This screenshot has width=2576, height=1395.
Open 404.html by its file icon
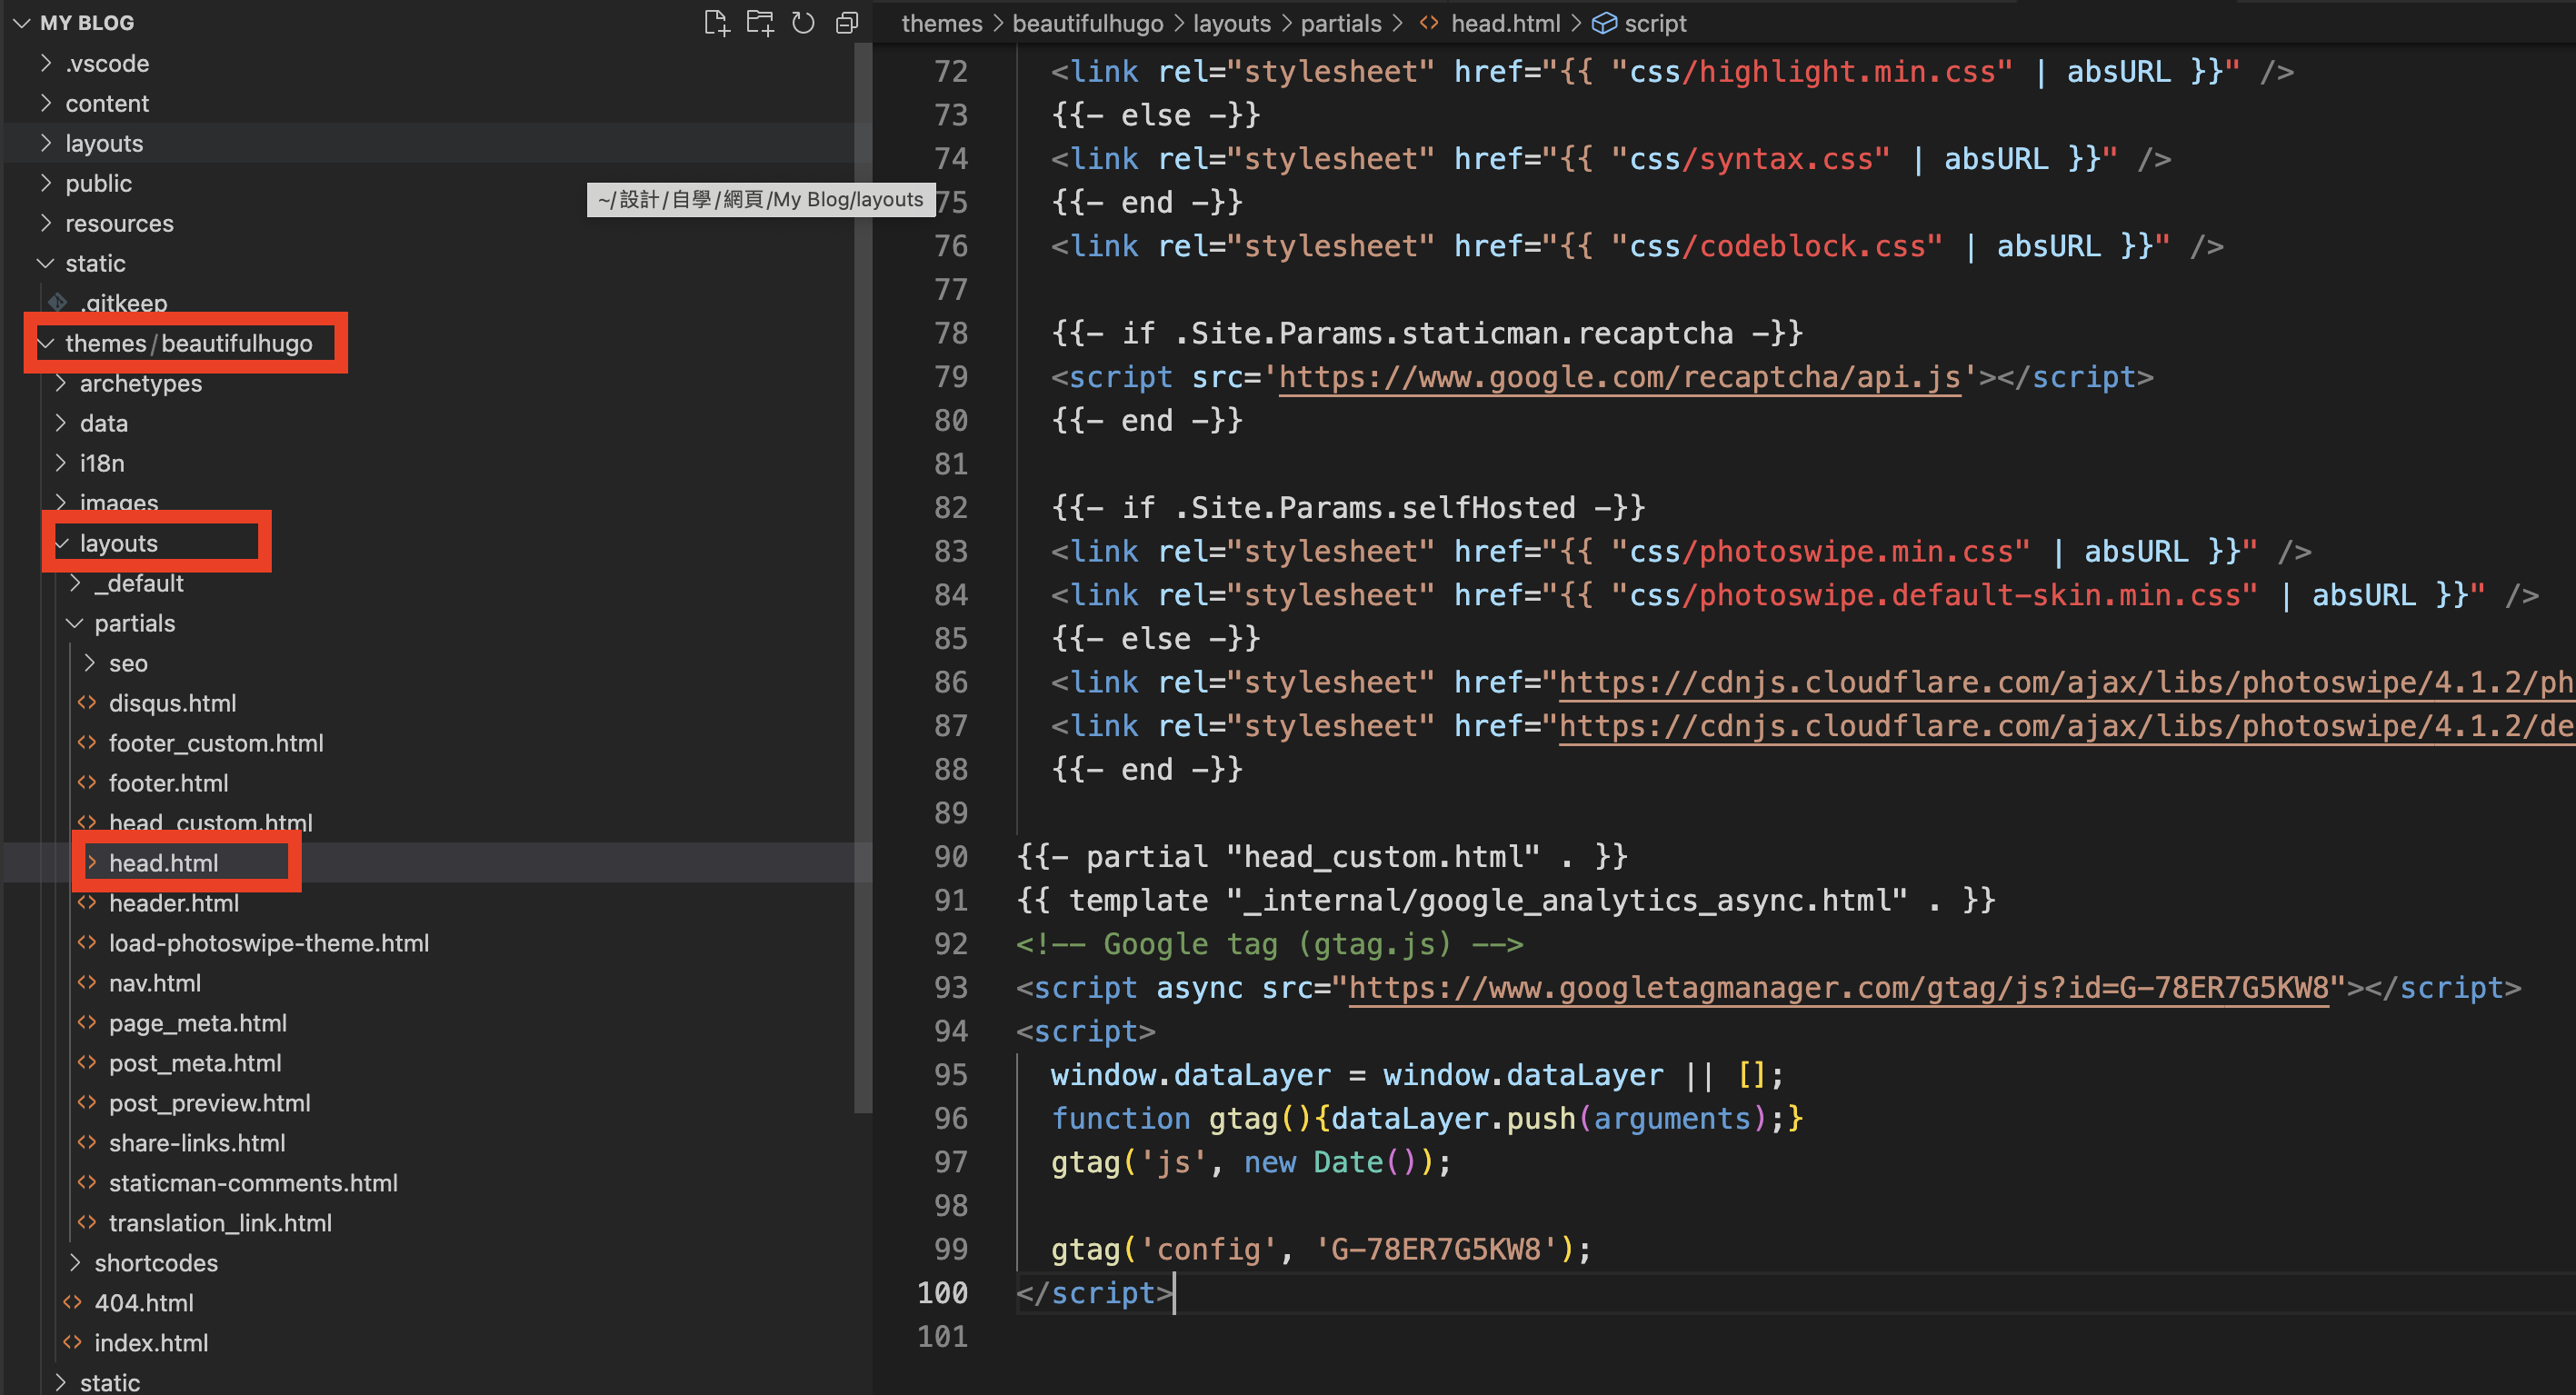(72, 1303)
